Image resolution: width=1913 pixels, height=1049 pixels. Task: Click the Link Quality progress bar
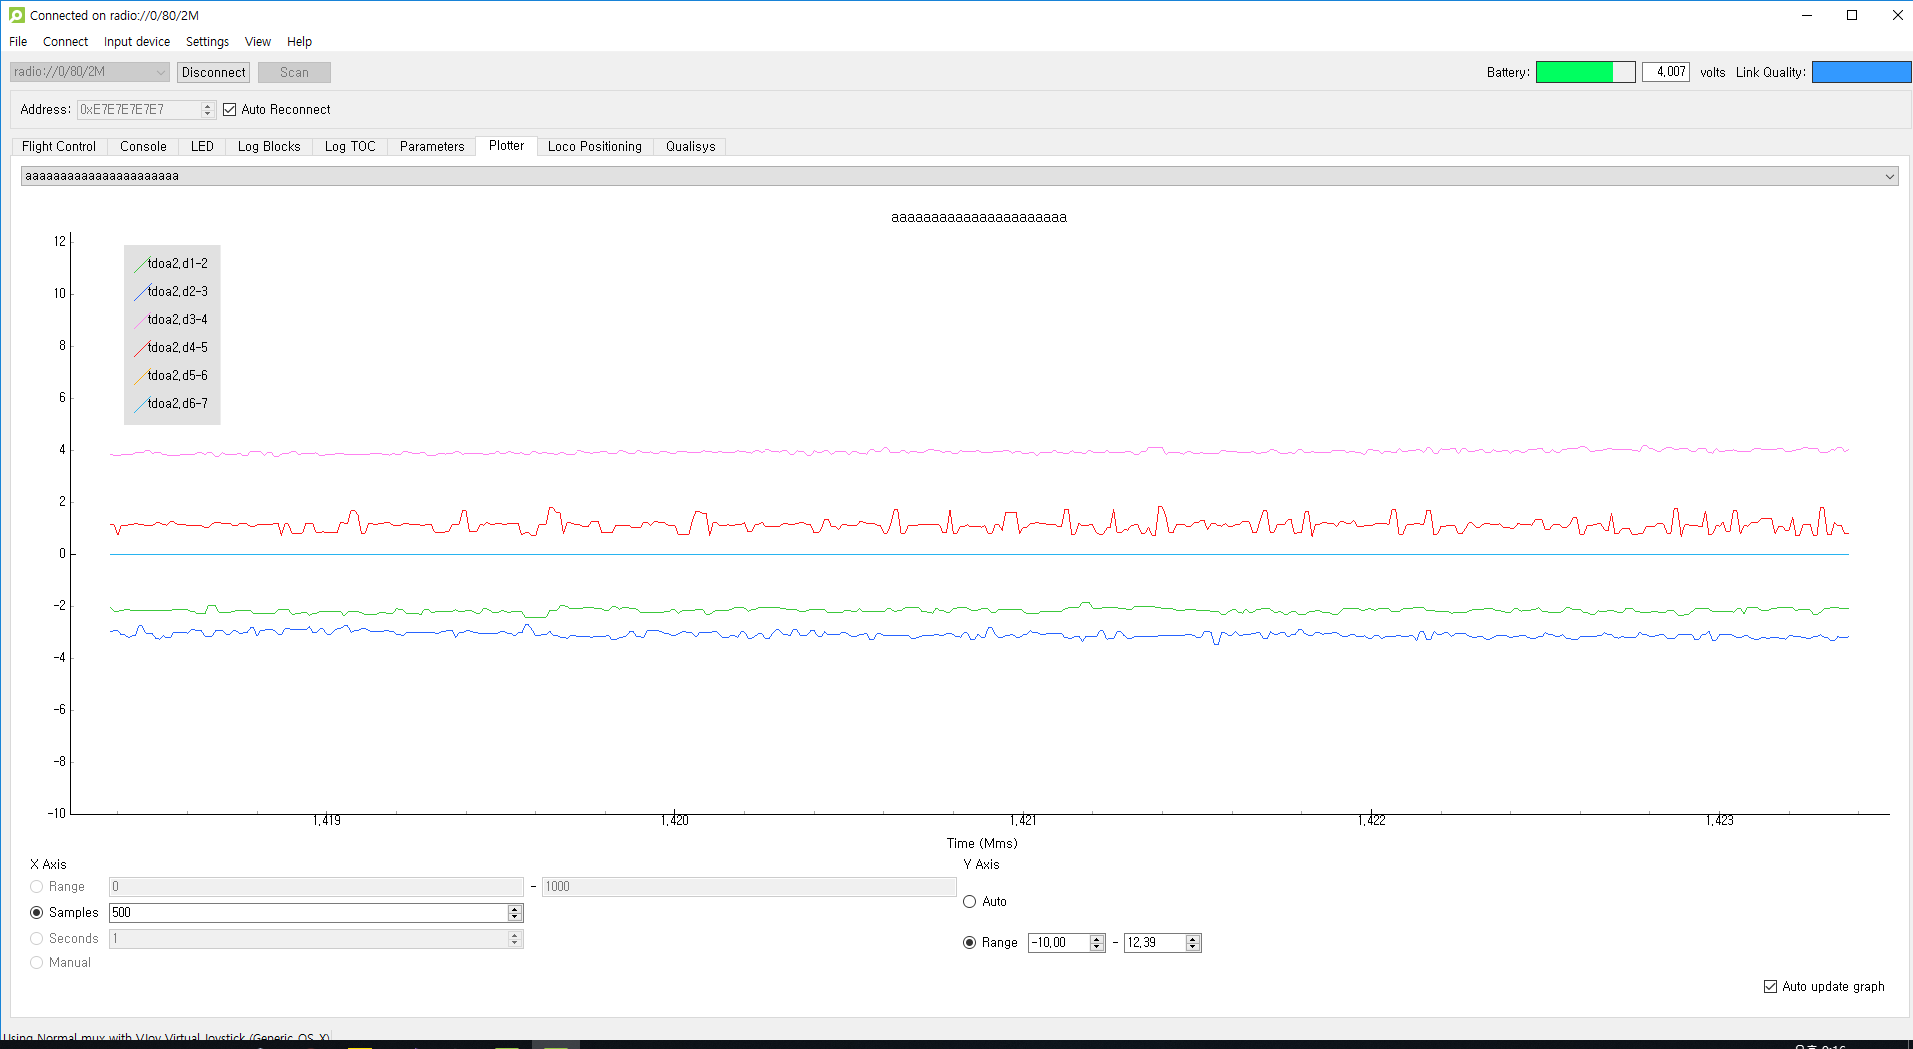pos(1861,72)
